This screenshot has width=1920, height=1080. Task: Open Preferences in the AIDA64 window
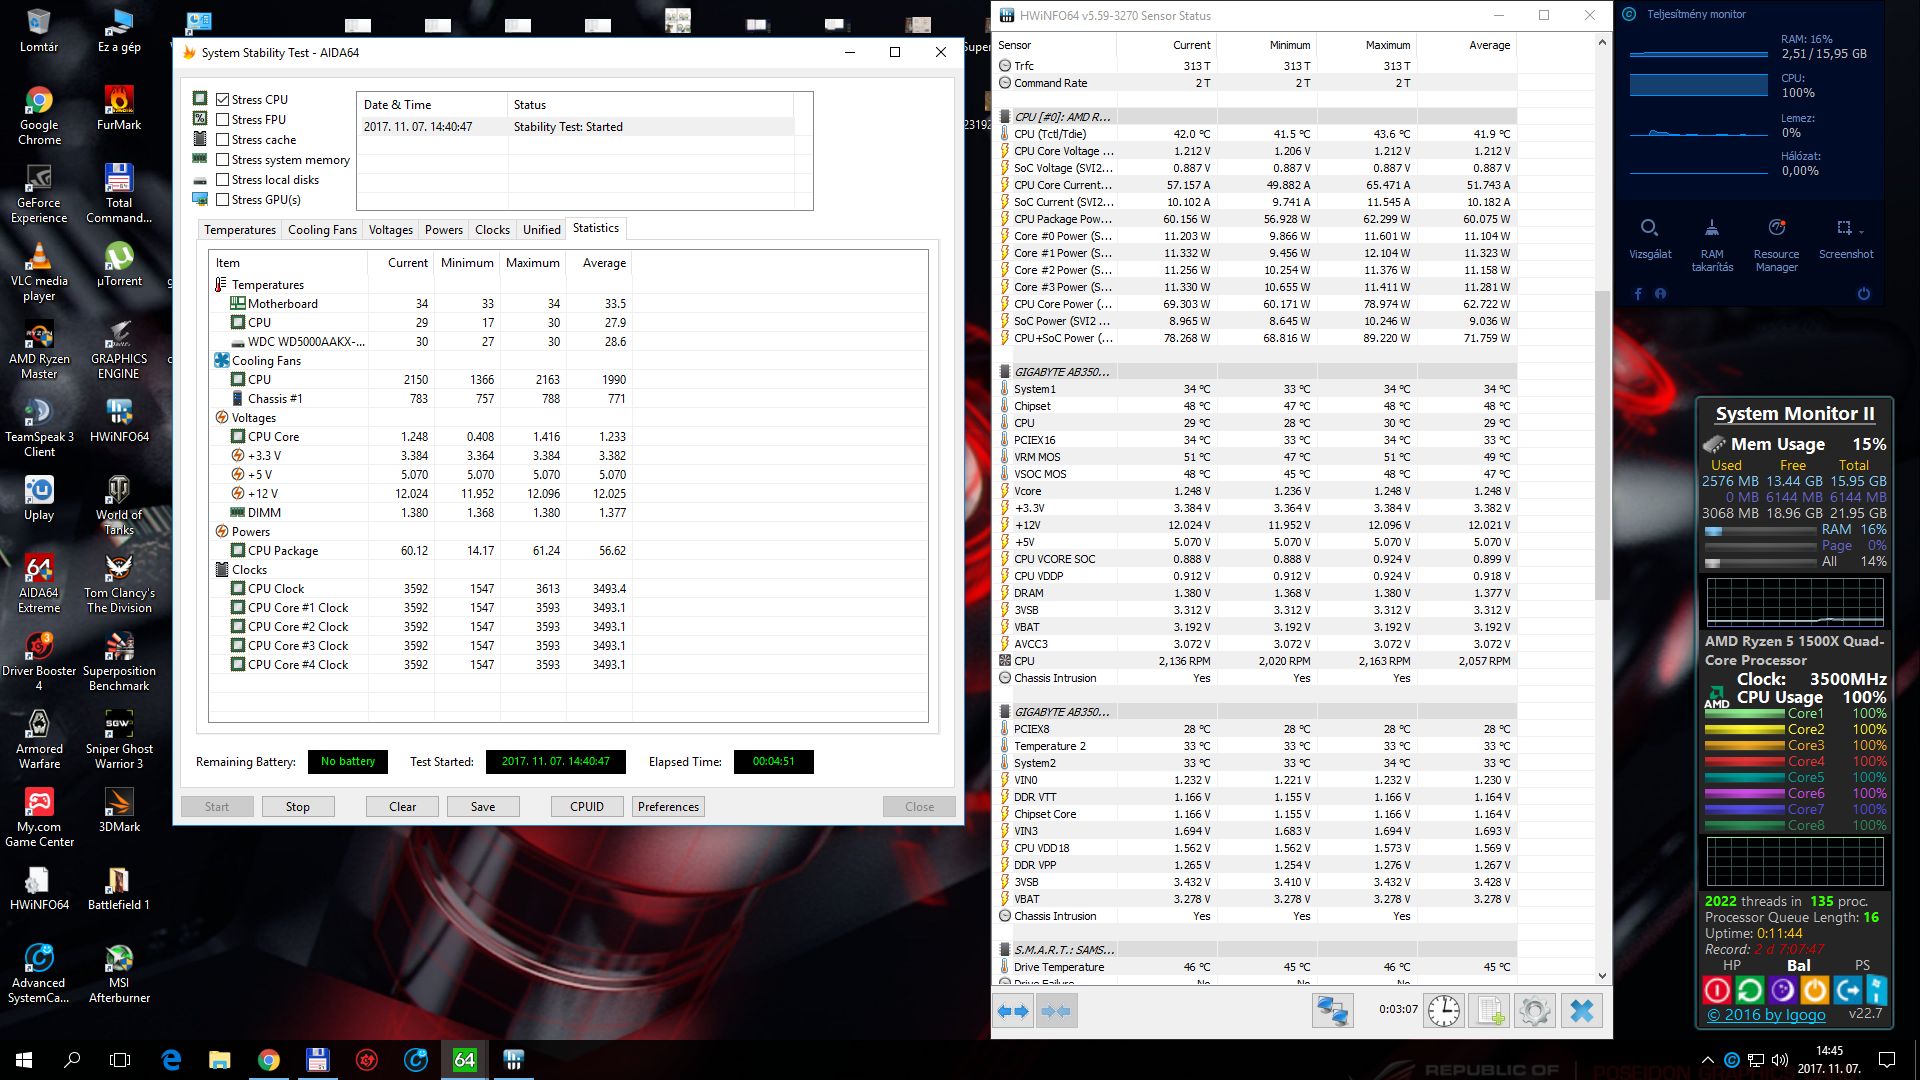668,807
